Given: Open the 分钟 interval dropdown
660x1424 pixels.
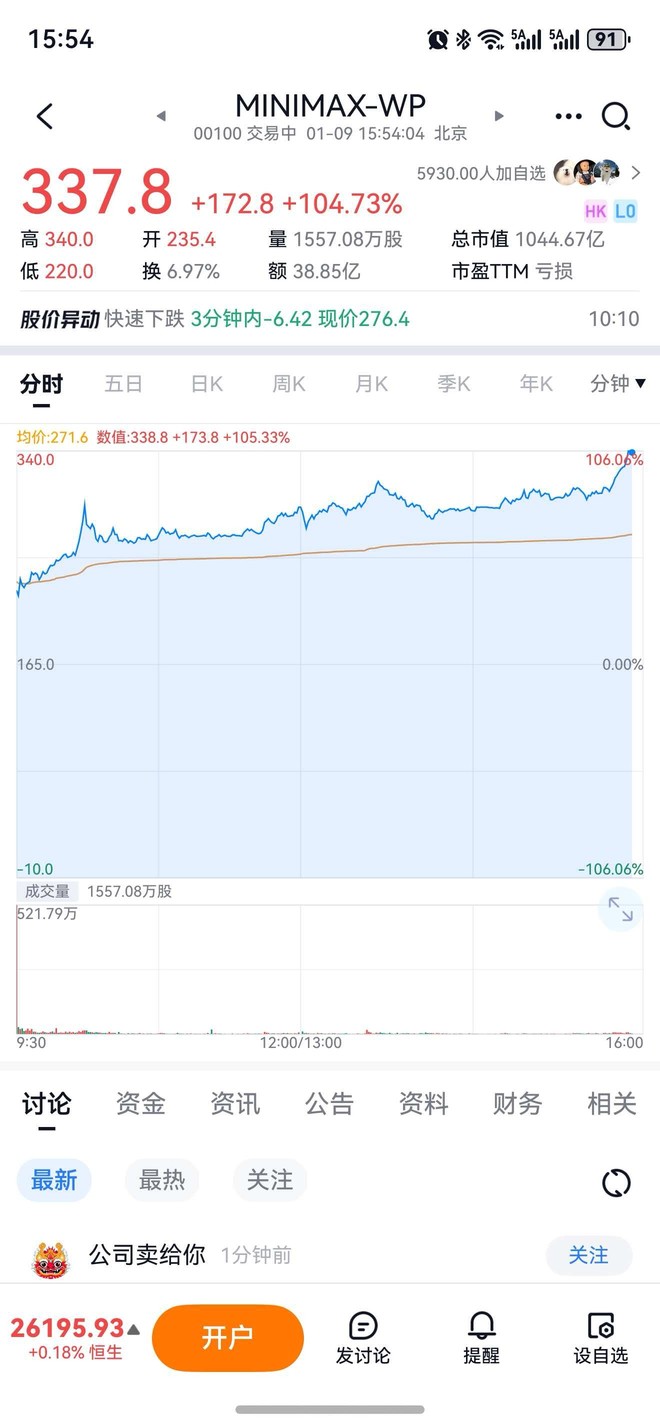Looking at the screenshot, I should pos(617,383).
